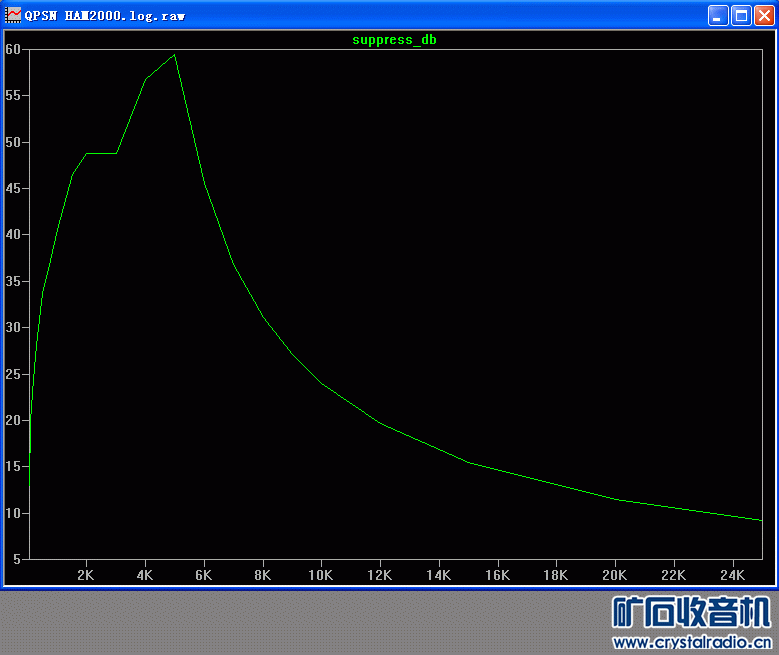Click the 10K label on horizontal axis
The image size is (779, 655).
320,575
